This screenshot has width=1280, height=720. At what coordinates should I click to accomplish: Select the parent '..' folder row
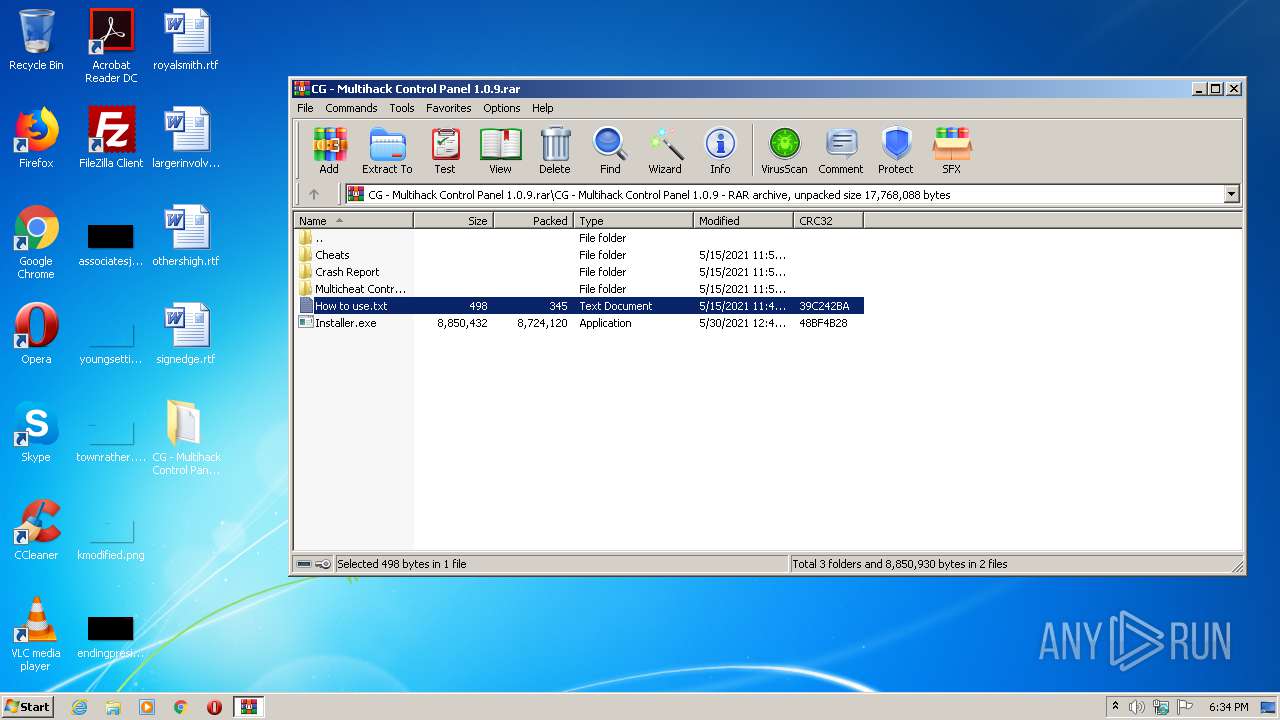pos(579,238)
